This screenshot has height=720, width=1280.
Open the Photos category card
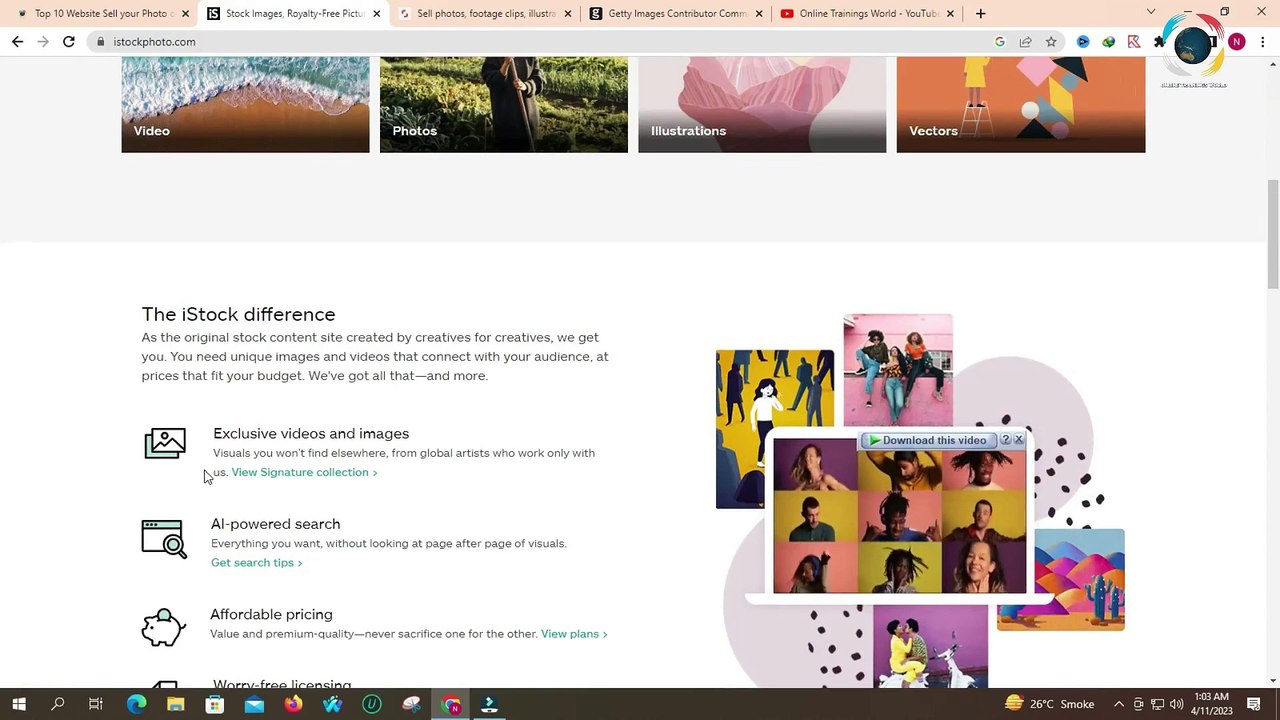(504, 104)
